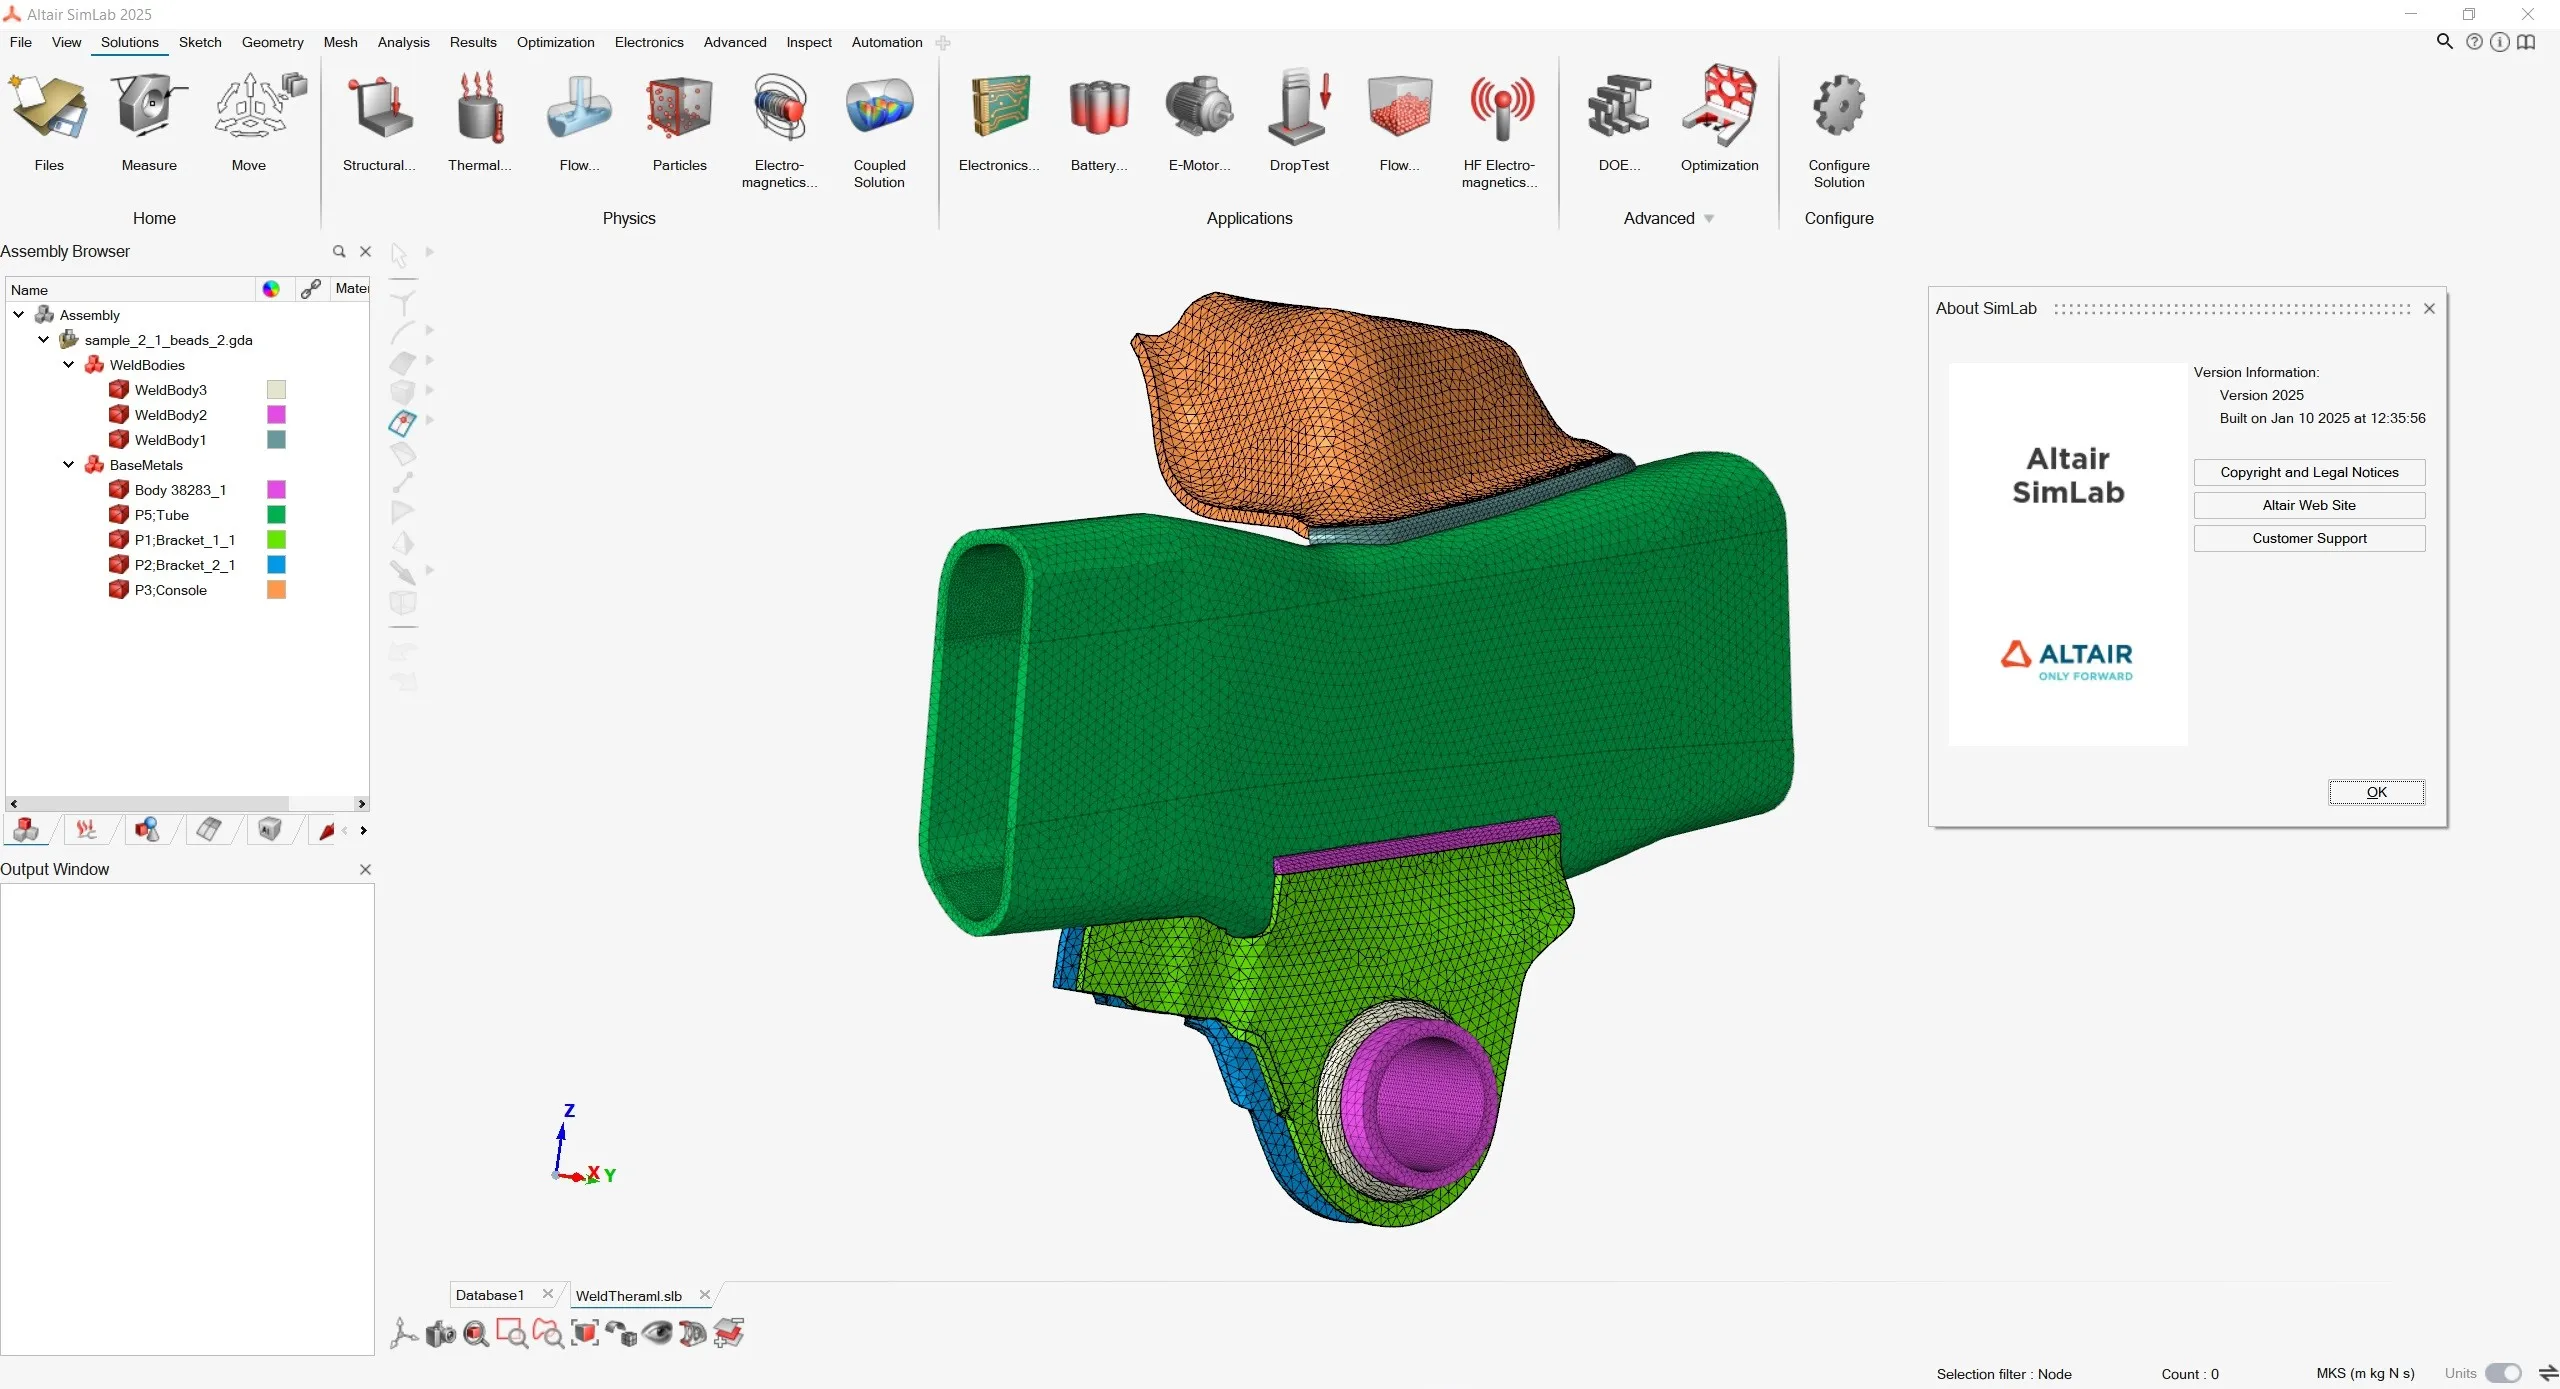
Task: Open the application search magnifier in title area
Action: tap(2444, 42)
